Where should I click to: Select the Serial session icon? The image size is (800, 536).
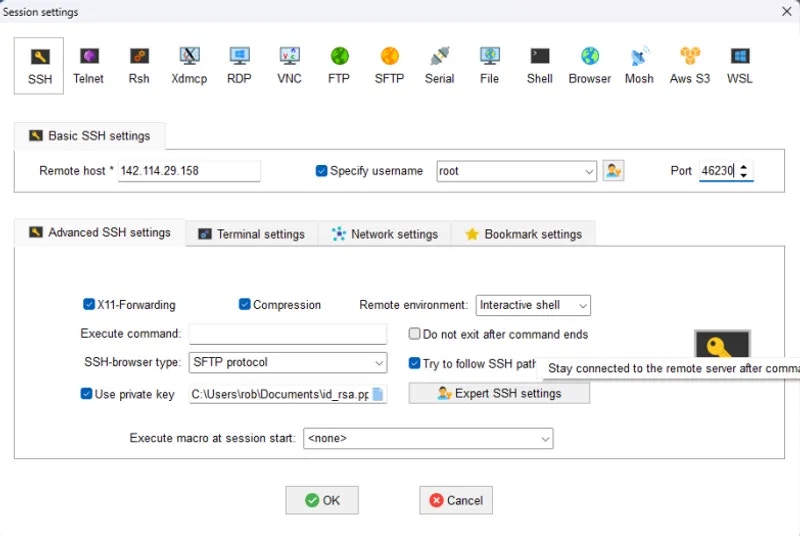[x=439, y=66]
